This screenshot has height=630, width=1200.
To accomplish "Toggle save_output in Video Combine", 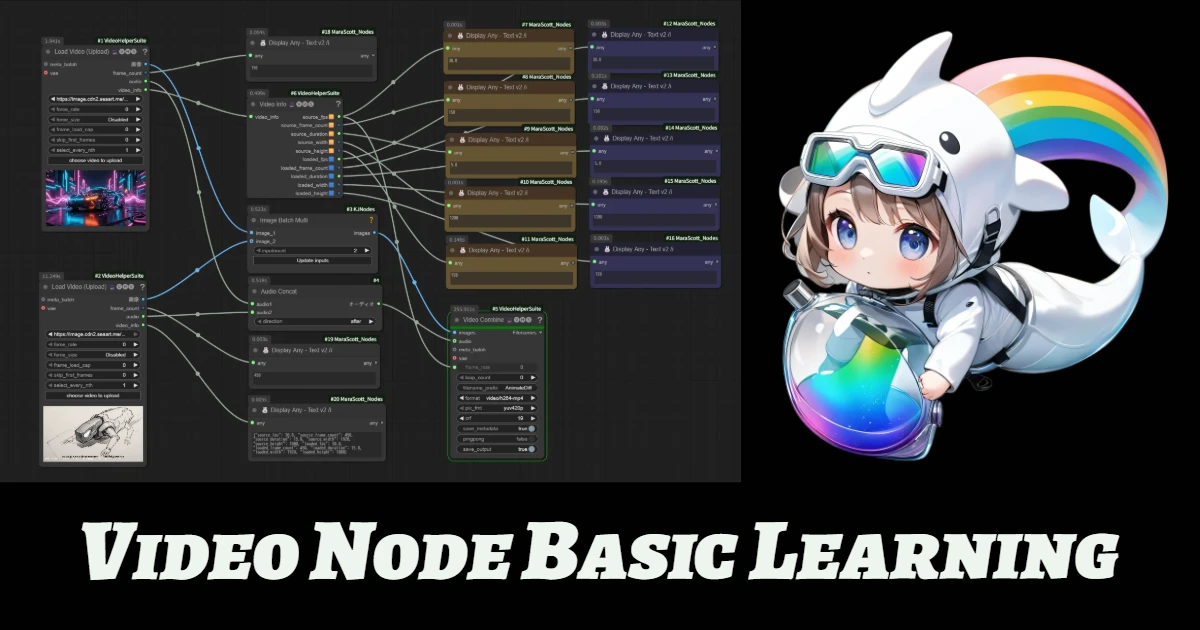I will [x=531, y=449].
